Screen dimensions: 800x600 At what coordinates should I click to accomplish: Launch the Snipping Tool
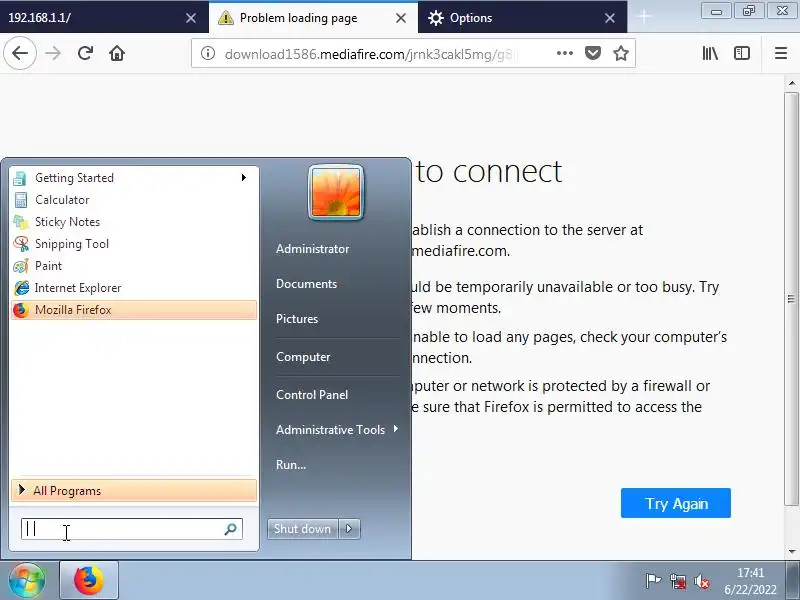point(133,243)
